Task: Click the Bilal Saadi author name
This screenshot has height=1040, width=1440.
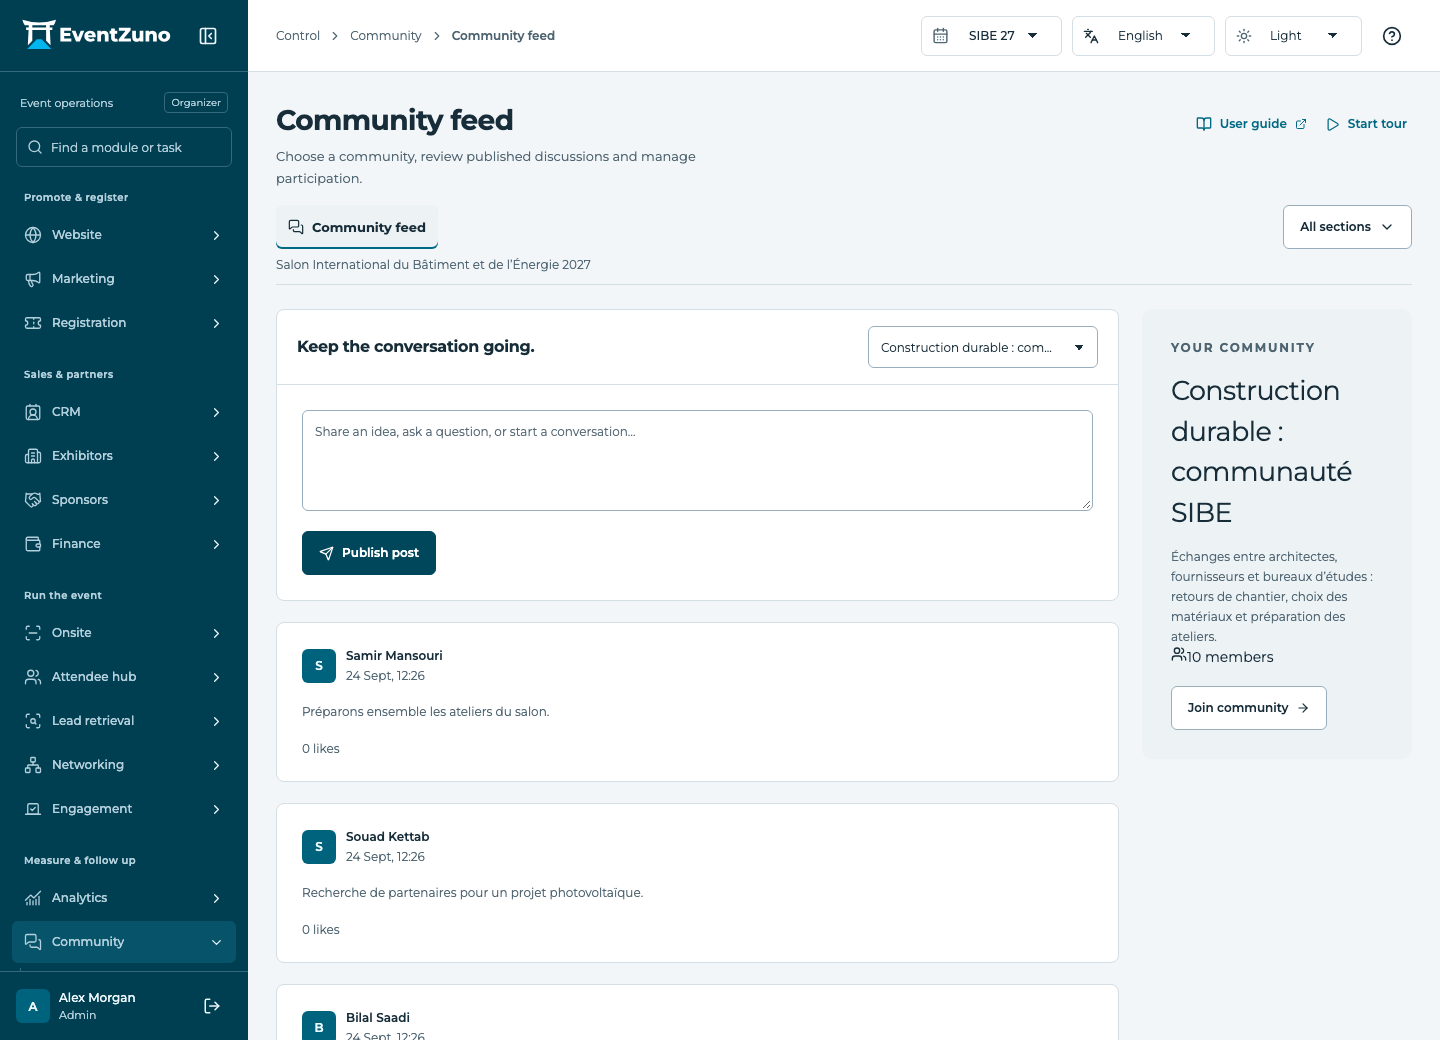Action: pos(378,1018)
